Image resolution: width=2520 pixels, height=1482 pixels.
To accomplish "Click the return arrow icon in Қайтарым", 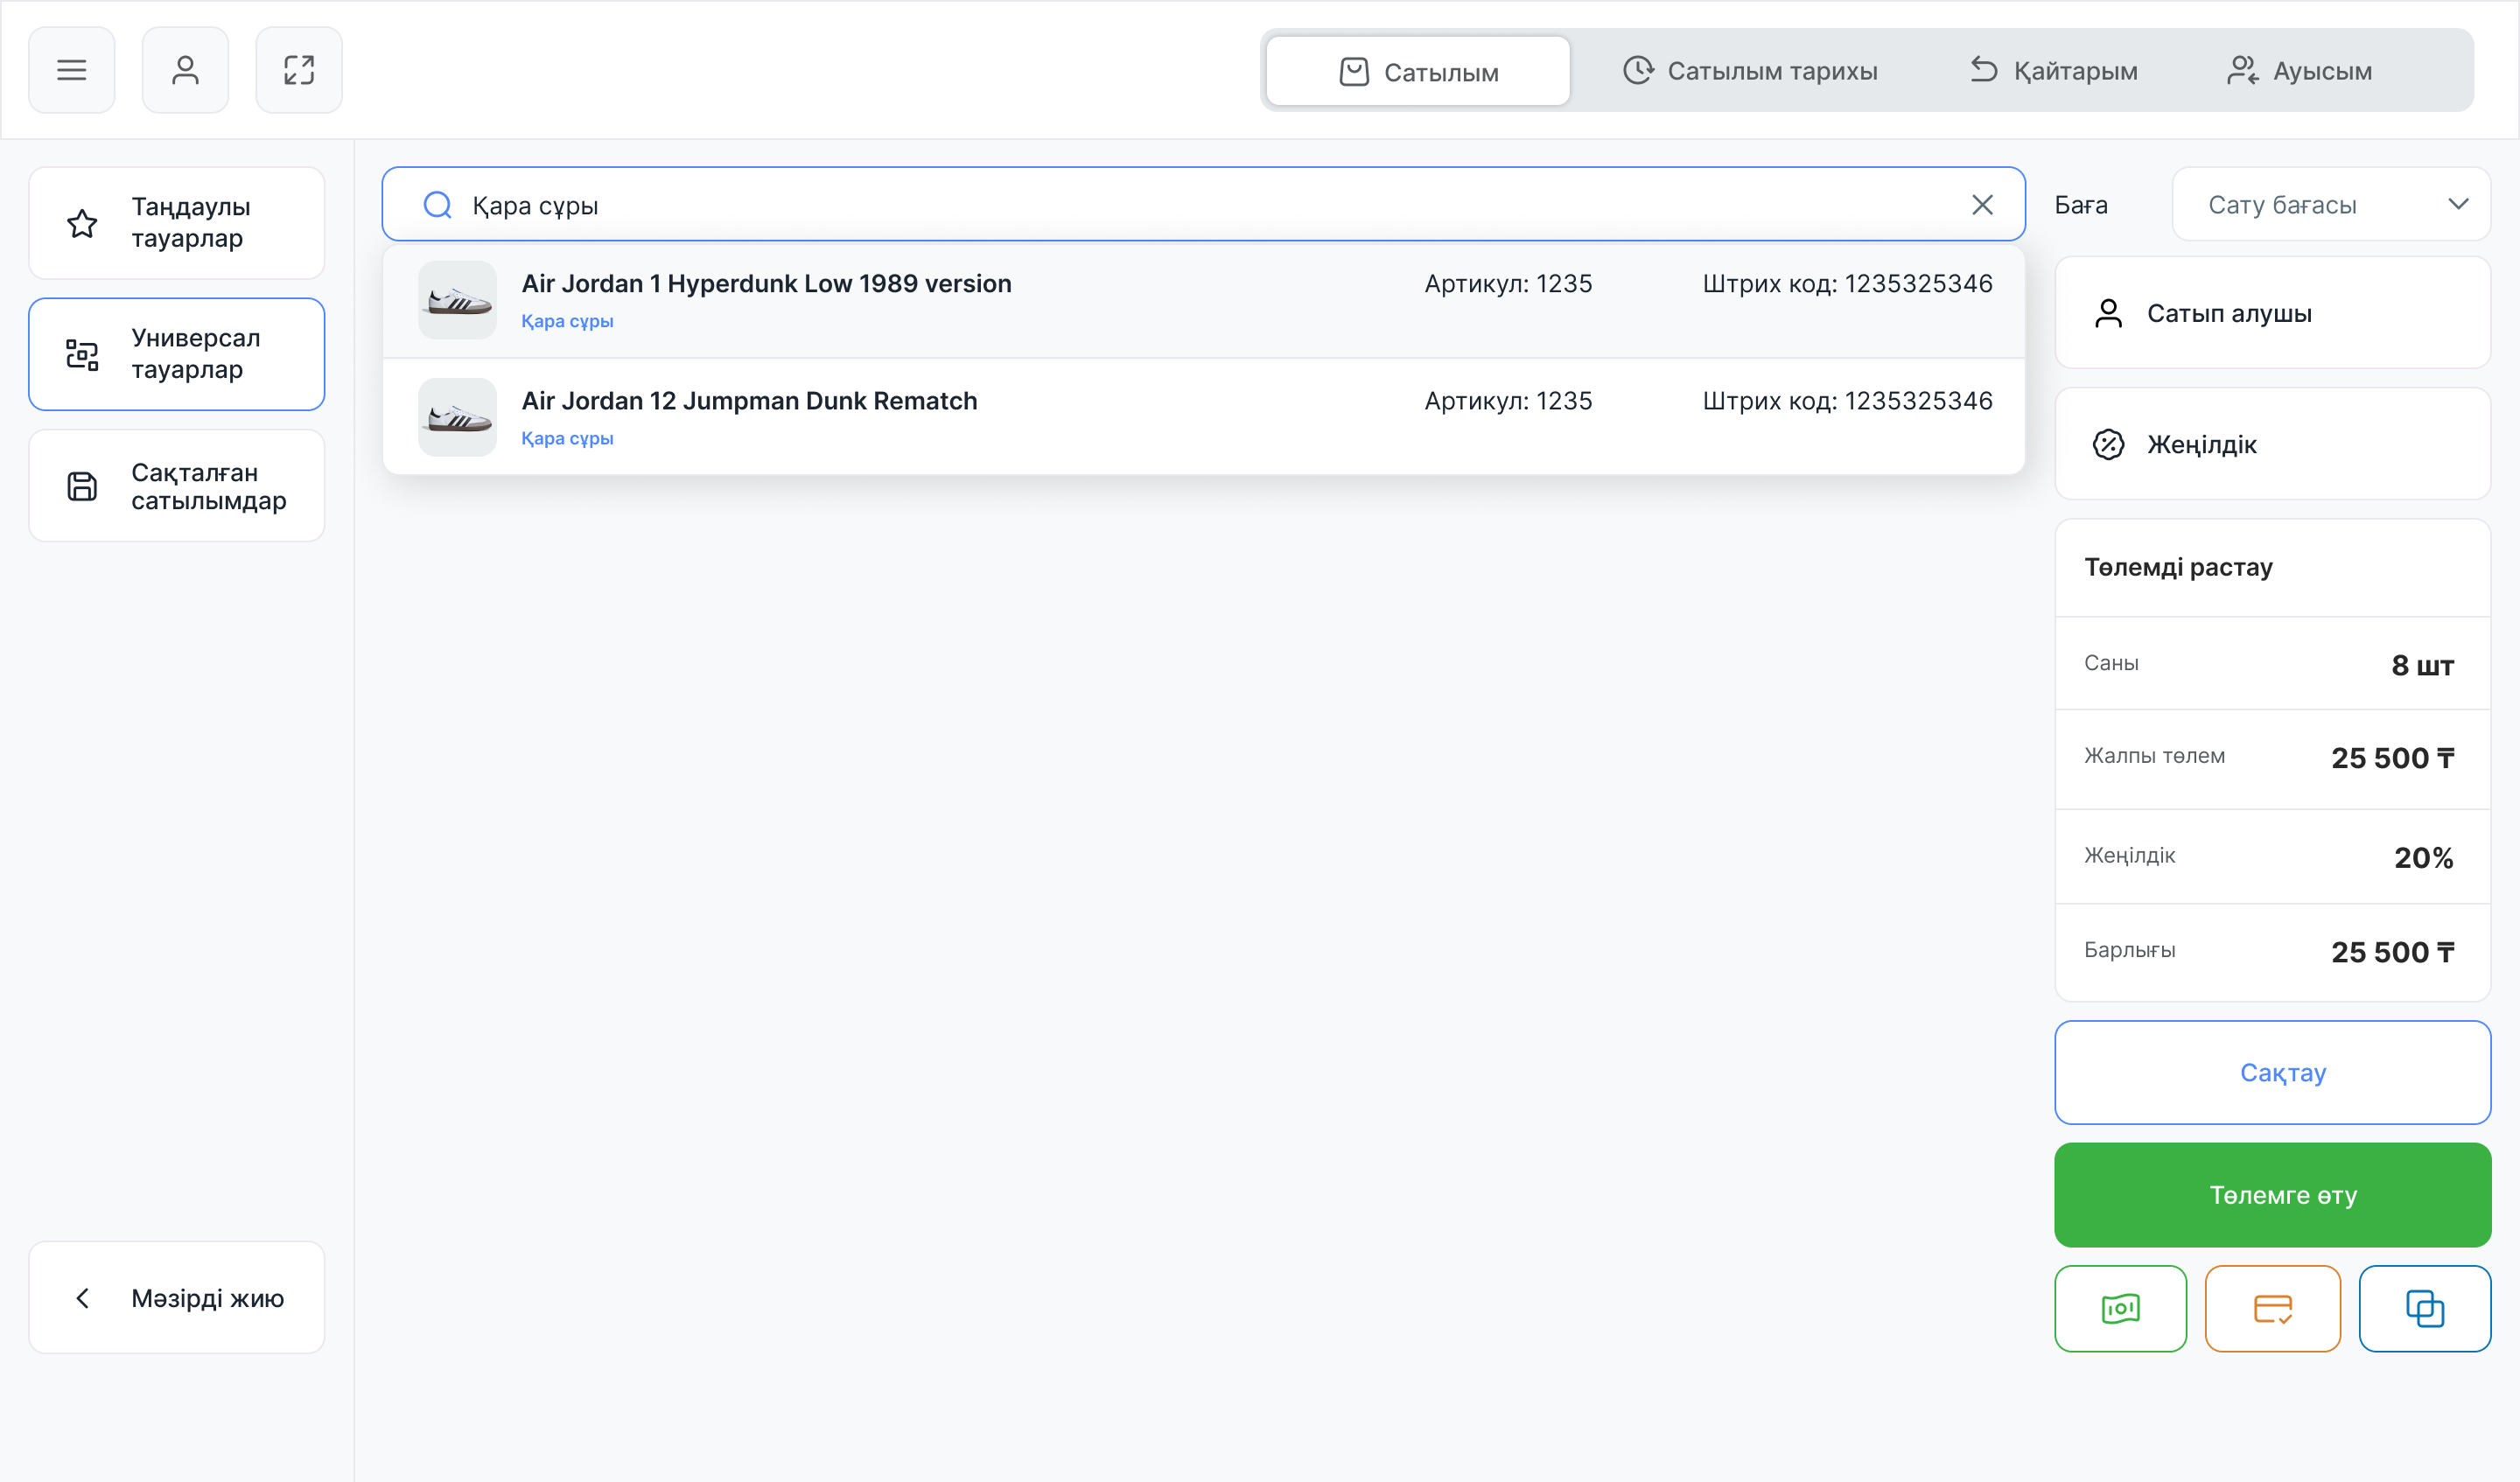I will pos(1984,70).
